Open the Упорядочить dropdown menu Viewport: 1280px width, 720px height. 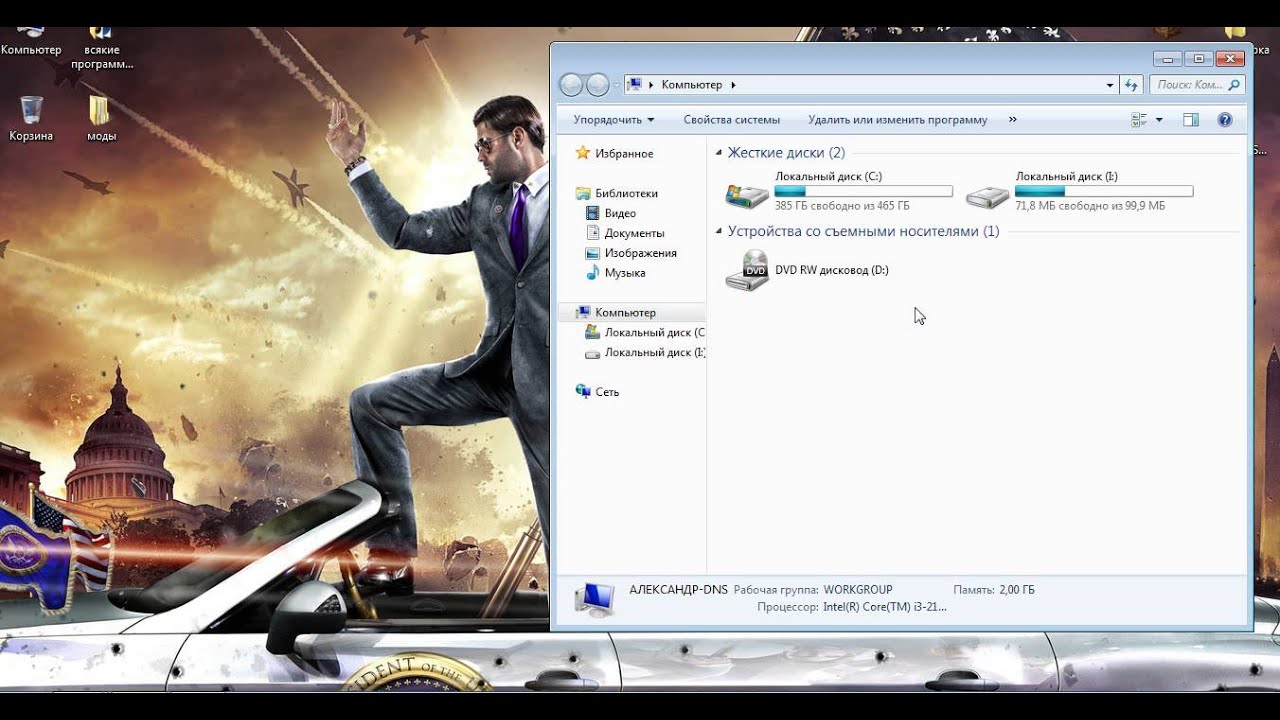614,120
